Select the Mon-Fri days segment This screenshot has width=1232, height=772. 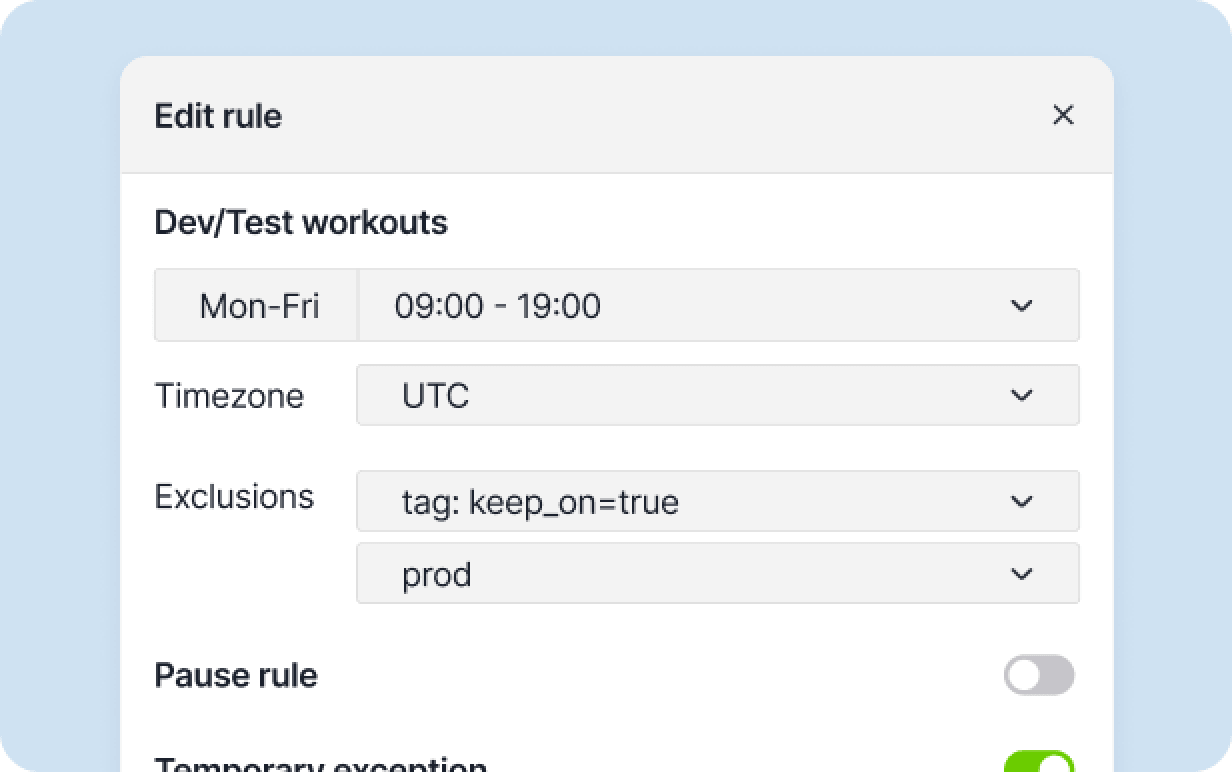click(x=258, y=305)
